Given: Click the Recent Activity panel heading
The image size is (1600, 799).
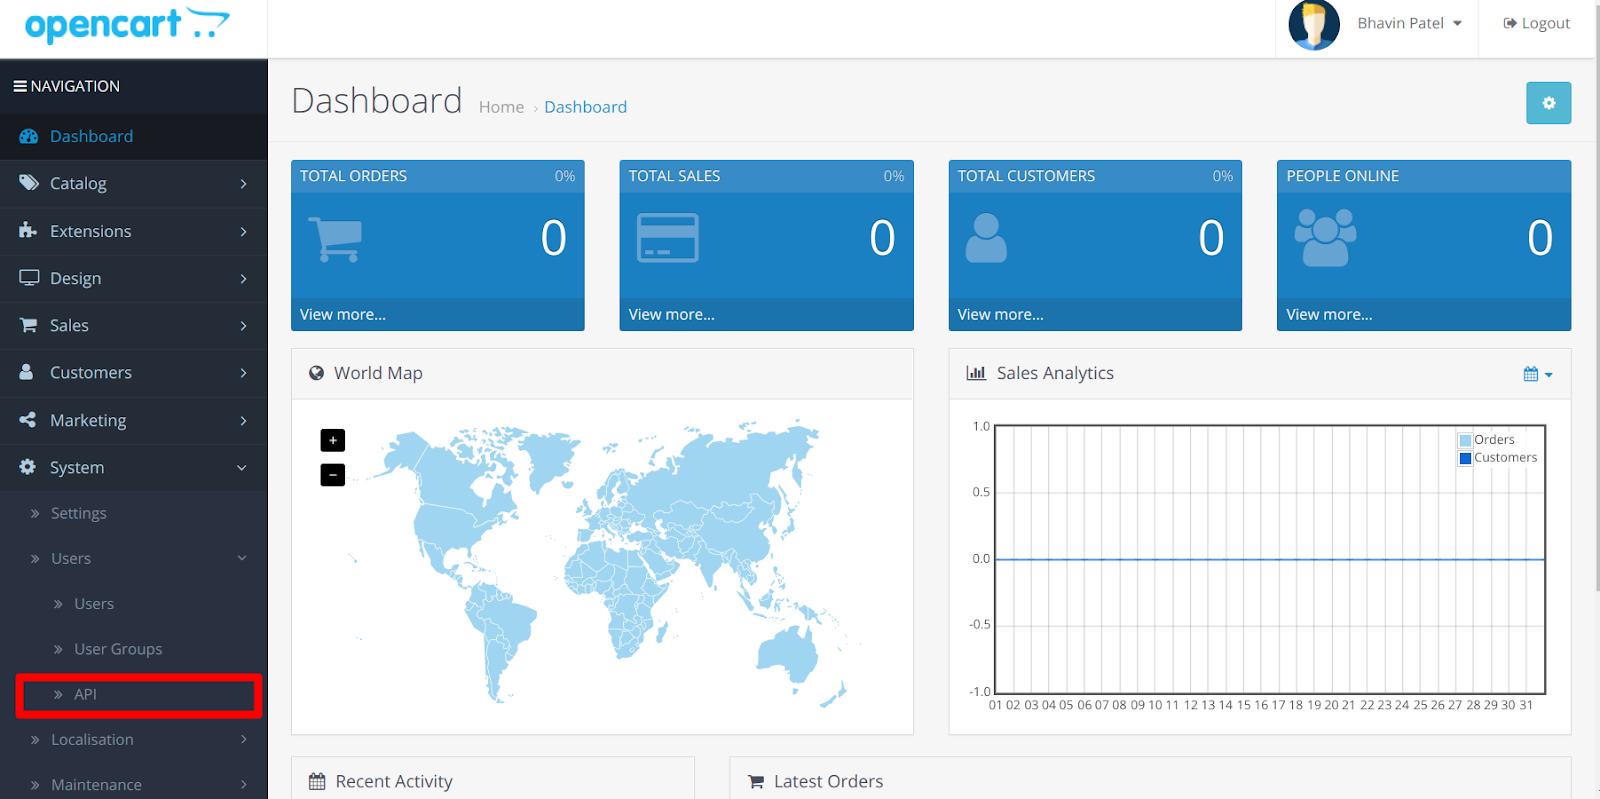Looking at the screenshot, I should click(x=394, y=781).
